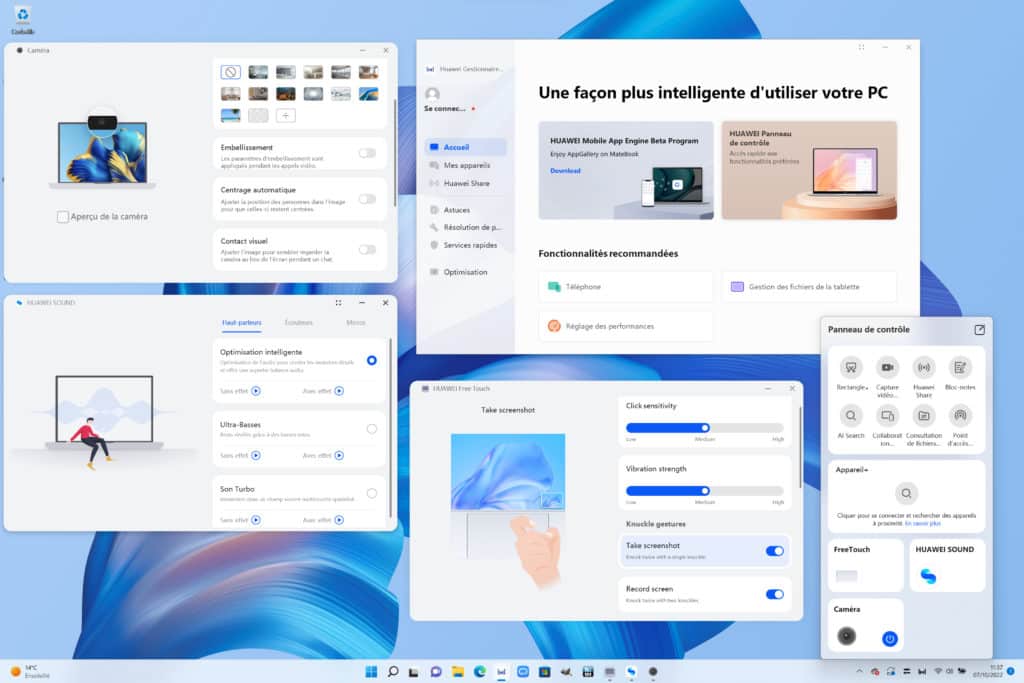
Task: Open the HUAWEI Panneau de contrôle banner card
Action: tap(809, 170)
